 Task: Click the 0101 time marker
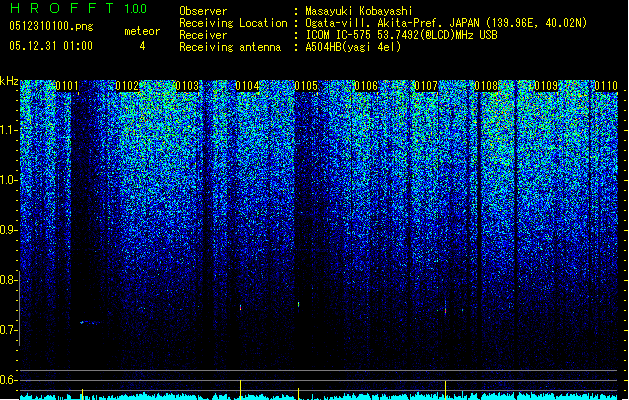[67, 86]
